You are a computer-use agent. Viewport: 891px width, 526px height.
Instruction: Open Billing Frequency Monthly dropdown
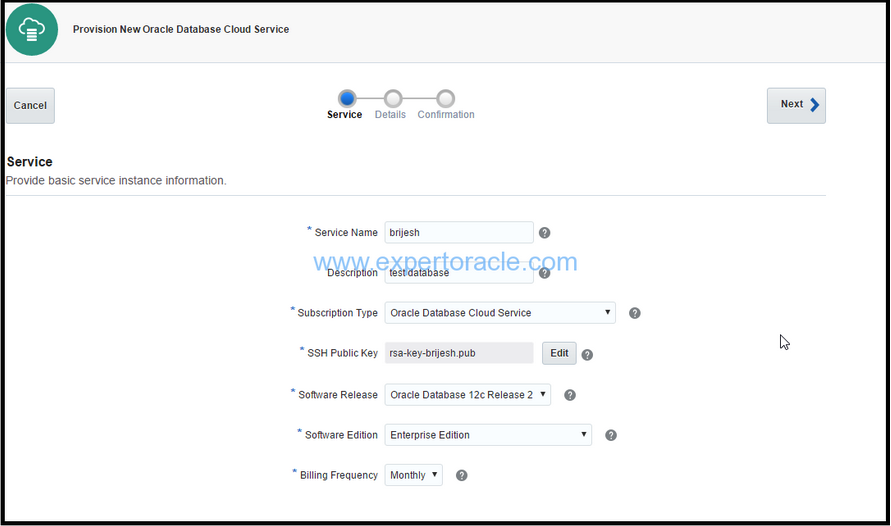pos(414,475)
